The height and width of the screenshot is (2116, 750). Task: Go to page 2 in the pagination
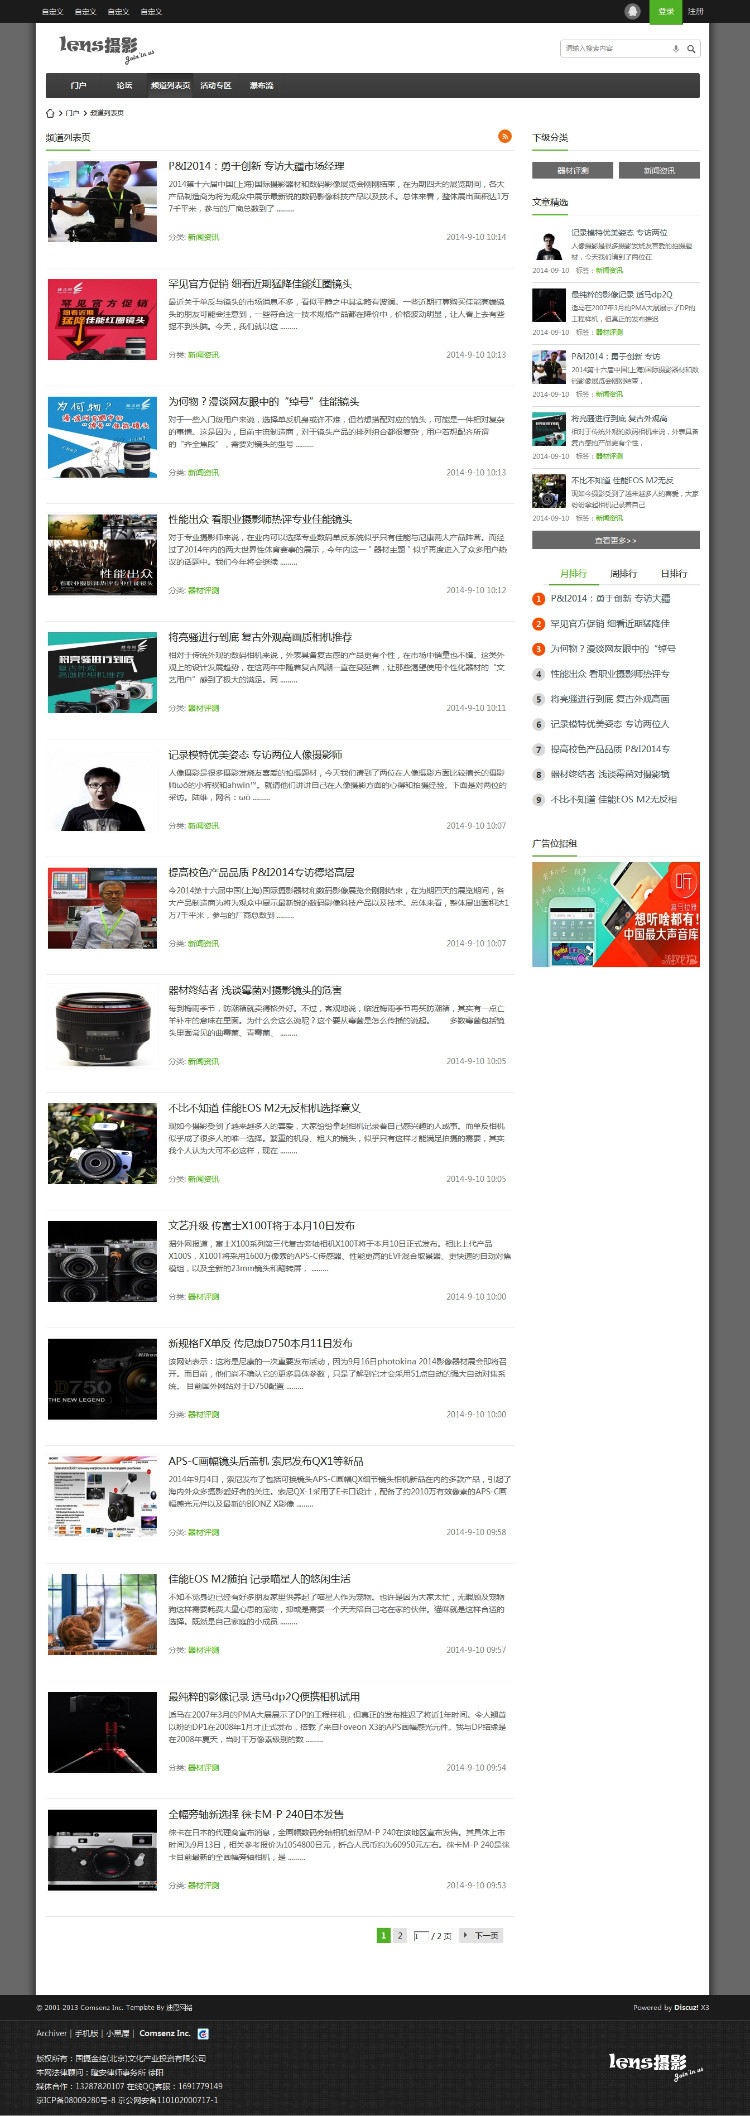coord(400,1935)
